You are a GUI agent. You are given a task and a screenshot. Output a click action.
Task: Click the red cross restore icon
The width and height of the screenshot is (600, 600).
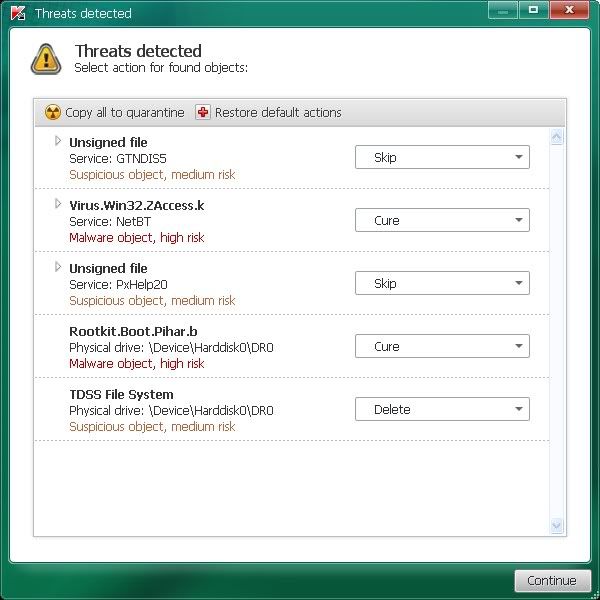click(x=203, y=112)
